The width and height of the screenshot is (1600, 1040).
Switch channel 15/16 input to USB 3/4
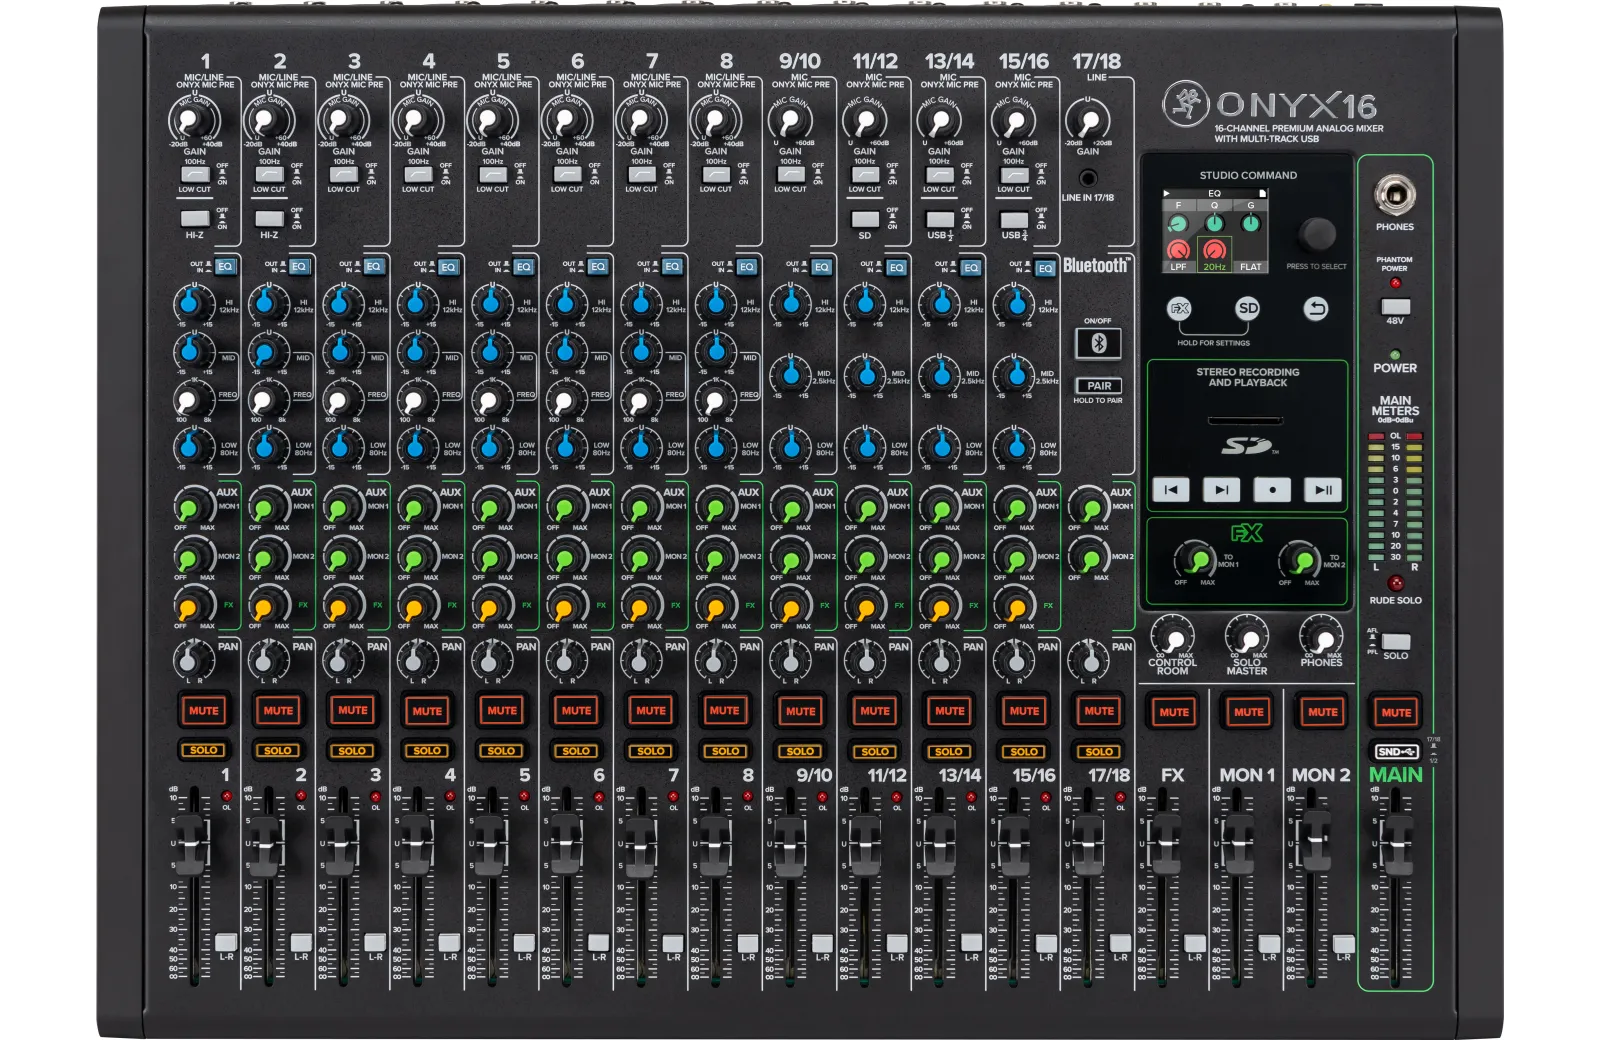click(x=1014, y=219)
